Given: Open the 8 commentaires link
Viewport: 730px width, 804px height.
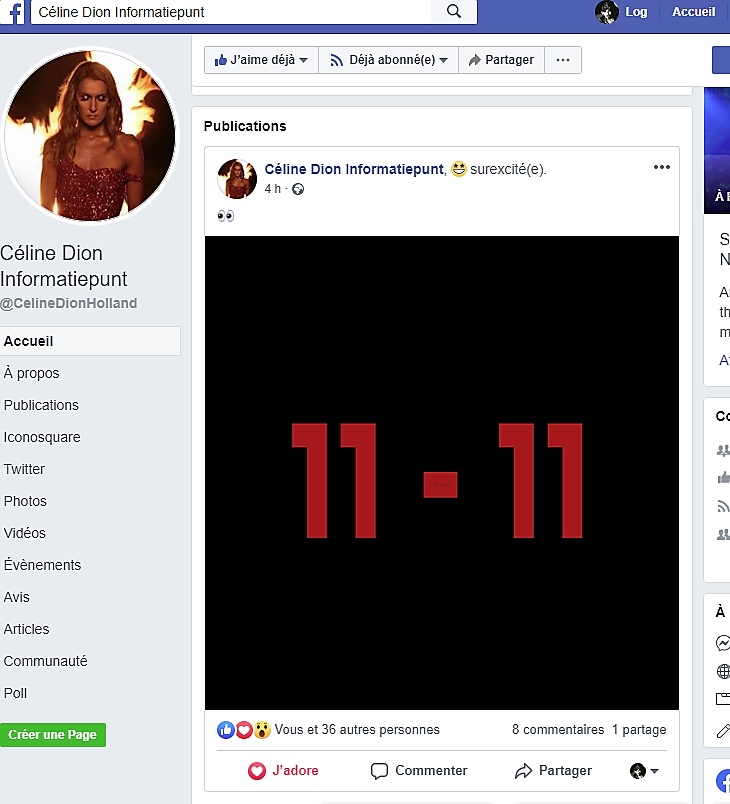Looking at the screenshot, I should [557, 730].
